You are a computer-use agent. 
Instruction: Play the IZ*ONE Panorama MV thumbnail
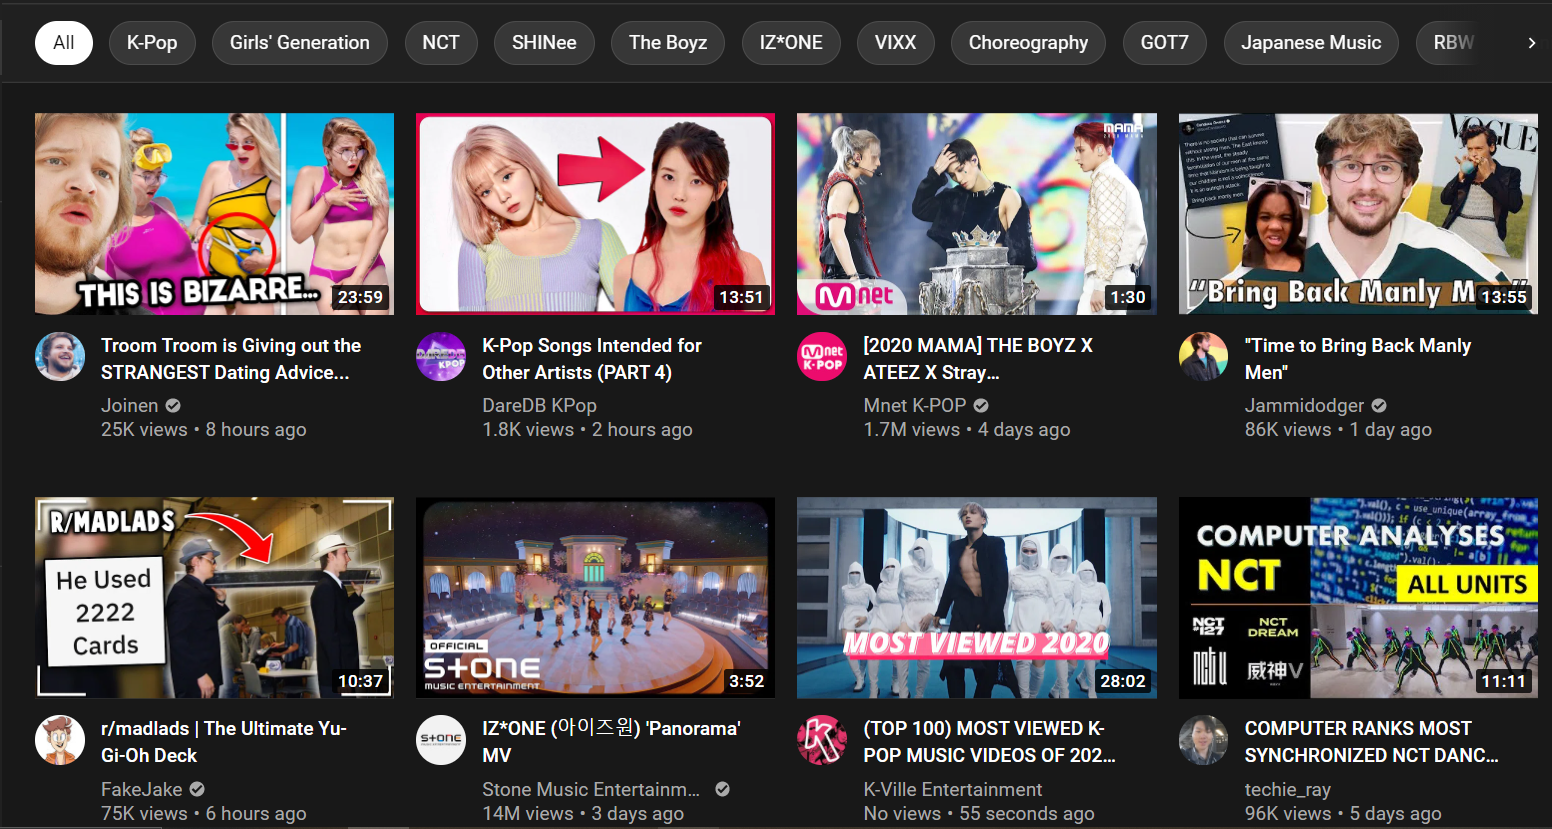pyautogui.click(x=595, y=597)
